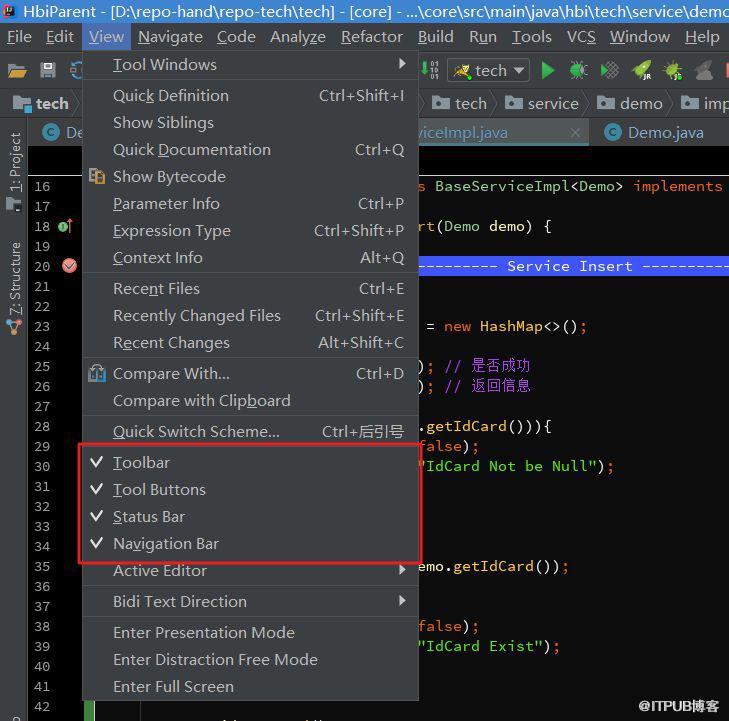Open the Code menu
The height and width of the screenshot is (721, 729).
pos(236,37)
